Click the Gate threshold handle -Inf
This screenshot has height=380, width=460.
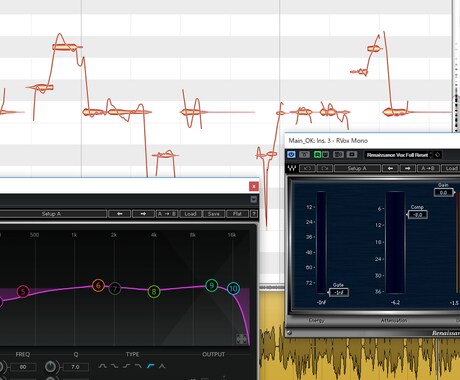(338, 292)
